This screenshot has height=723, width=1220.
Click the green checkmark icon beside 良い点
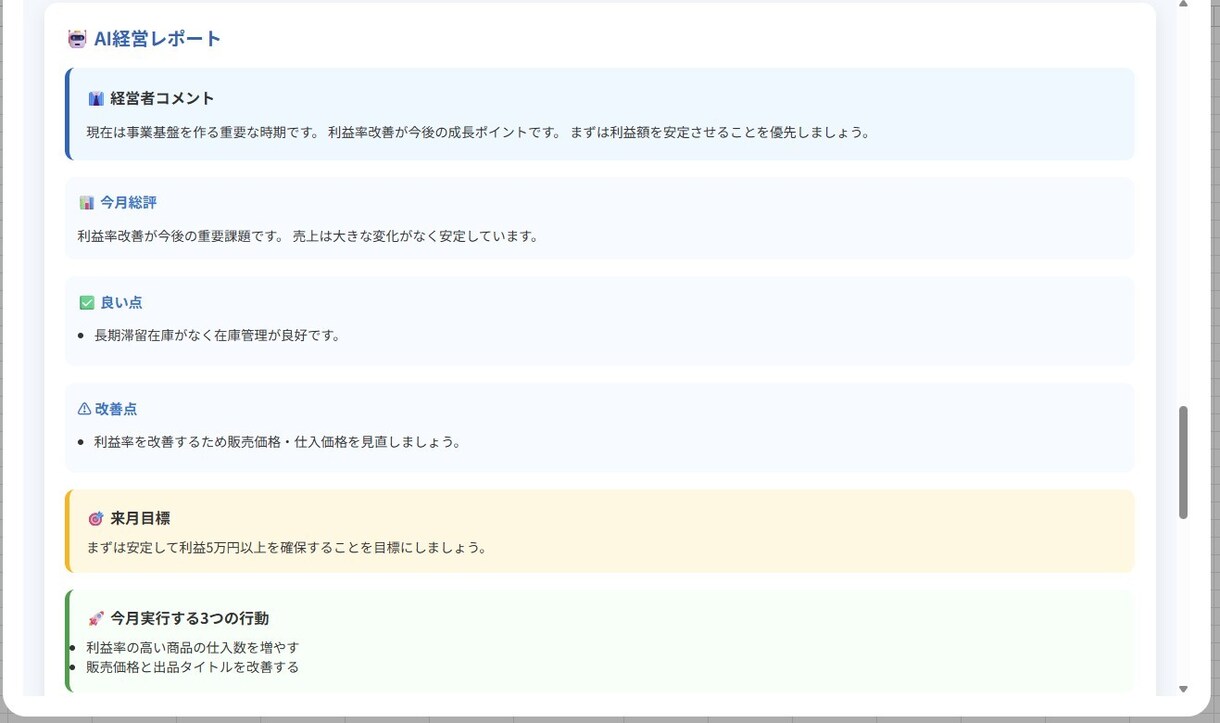pyautogui.click(x=87, y=303)
